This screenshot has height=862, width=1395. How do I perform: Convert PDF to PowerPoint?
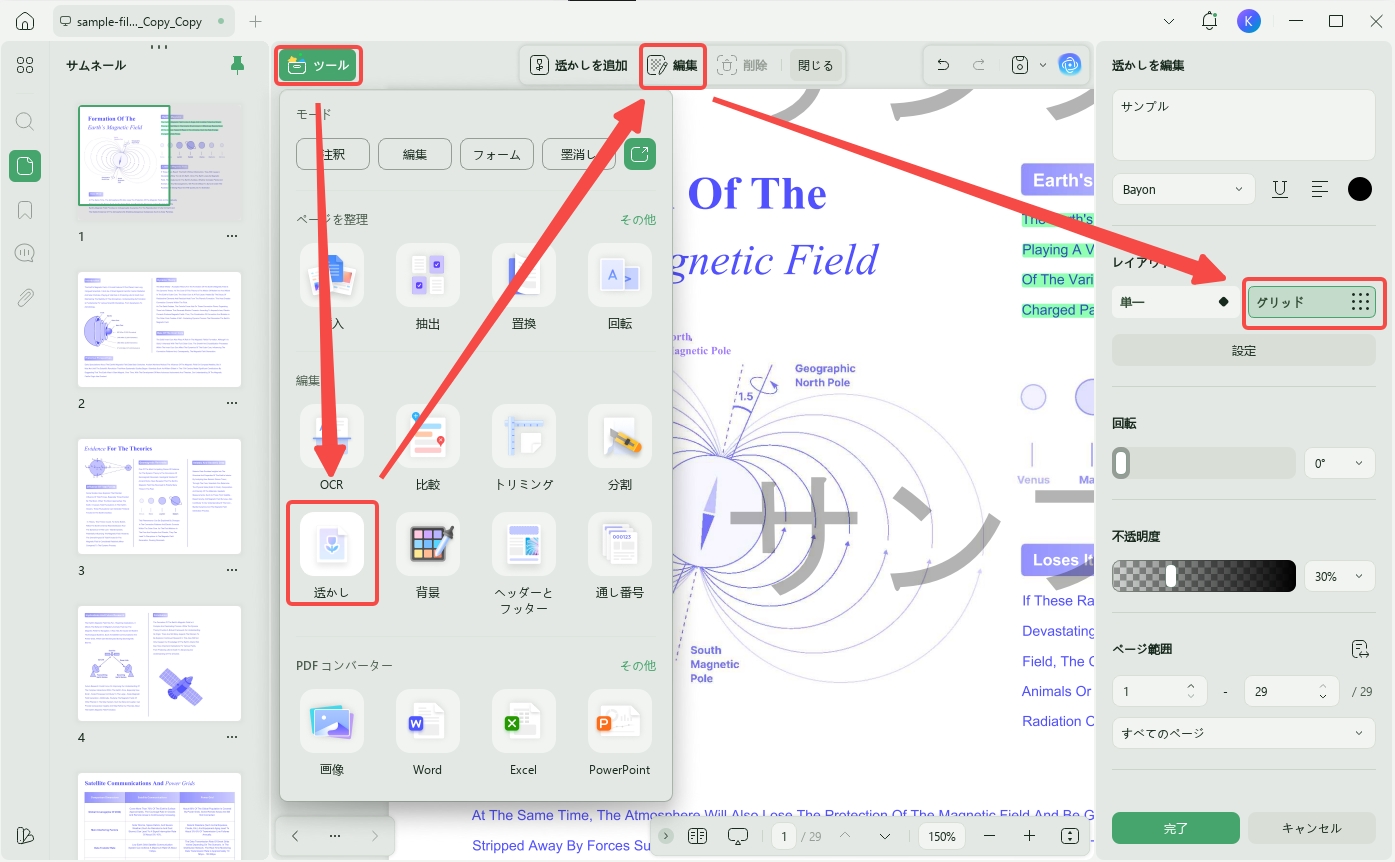(x=620, y=721)
